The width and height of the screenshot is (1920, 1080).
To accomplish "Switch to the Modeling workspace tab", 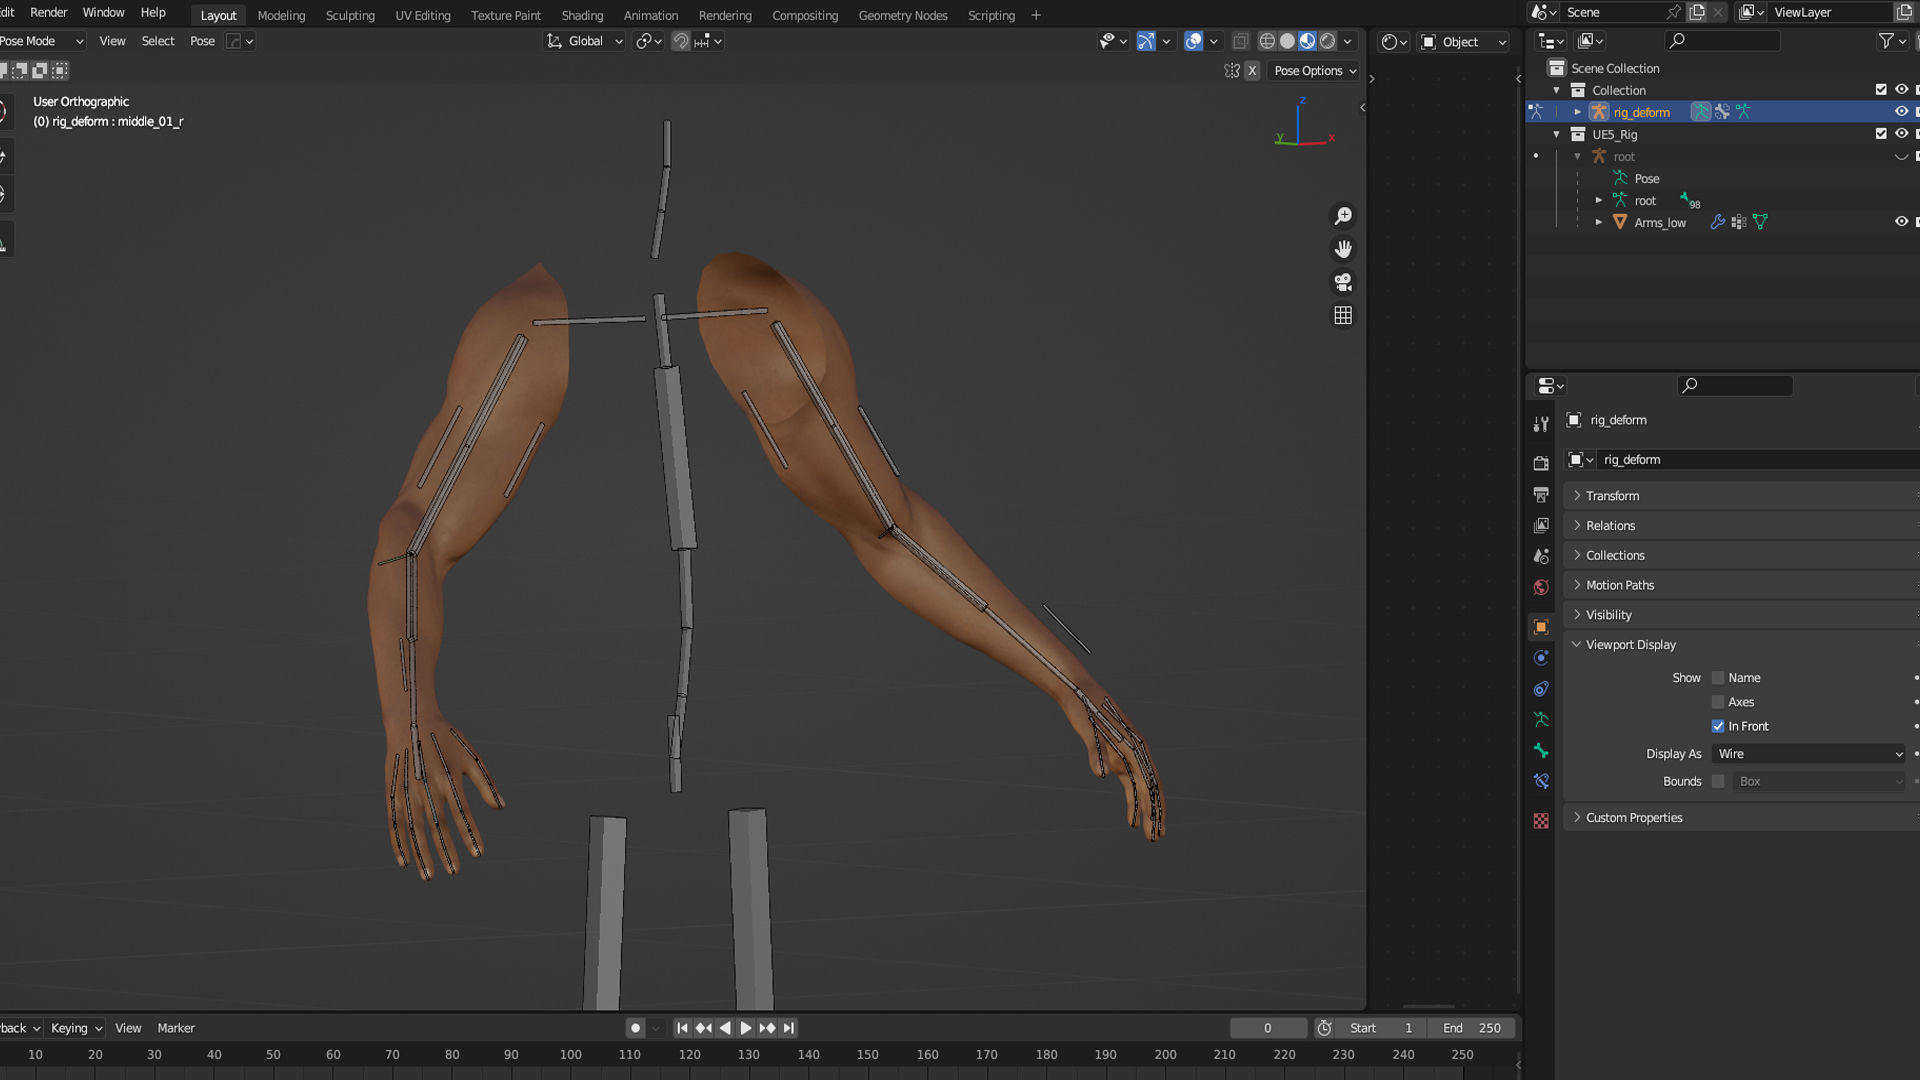I will click(x=281, y=15).
